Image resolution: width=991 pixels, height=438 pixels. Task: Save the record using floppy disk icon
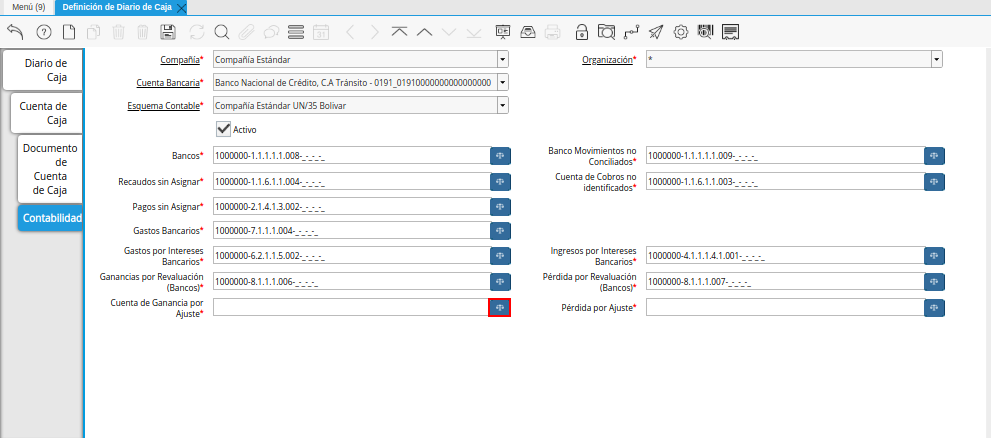(168, 32)
